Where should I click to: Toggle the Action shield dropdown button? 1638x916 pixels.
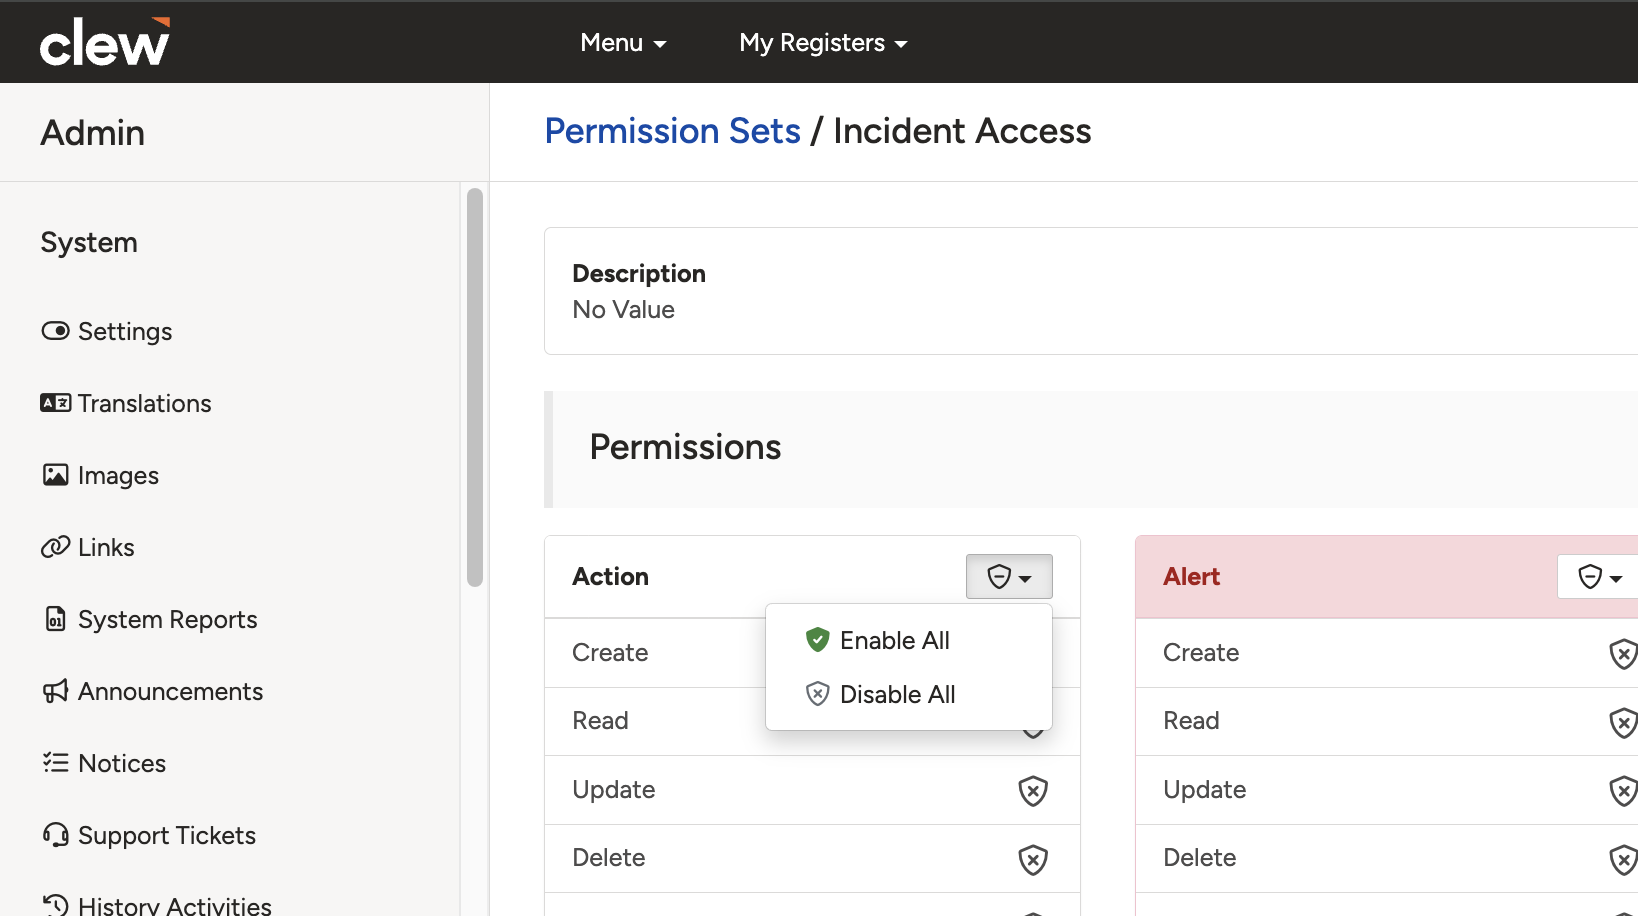pyautogui.click(x=1009, y=577)
